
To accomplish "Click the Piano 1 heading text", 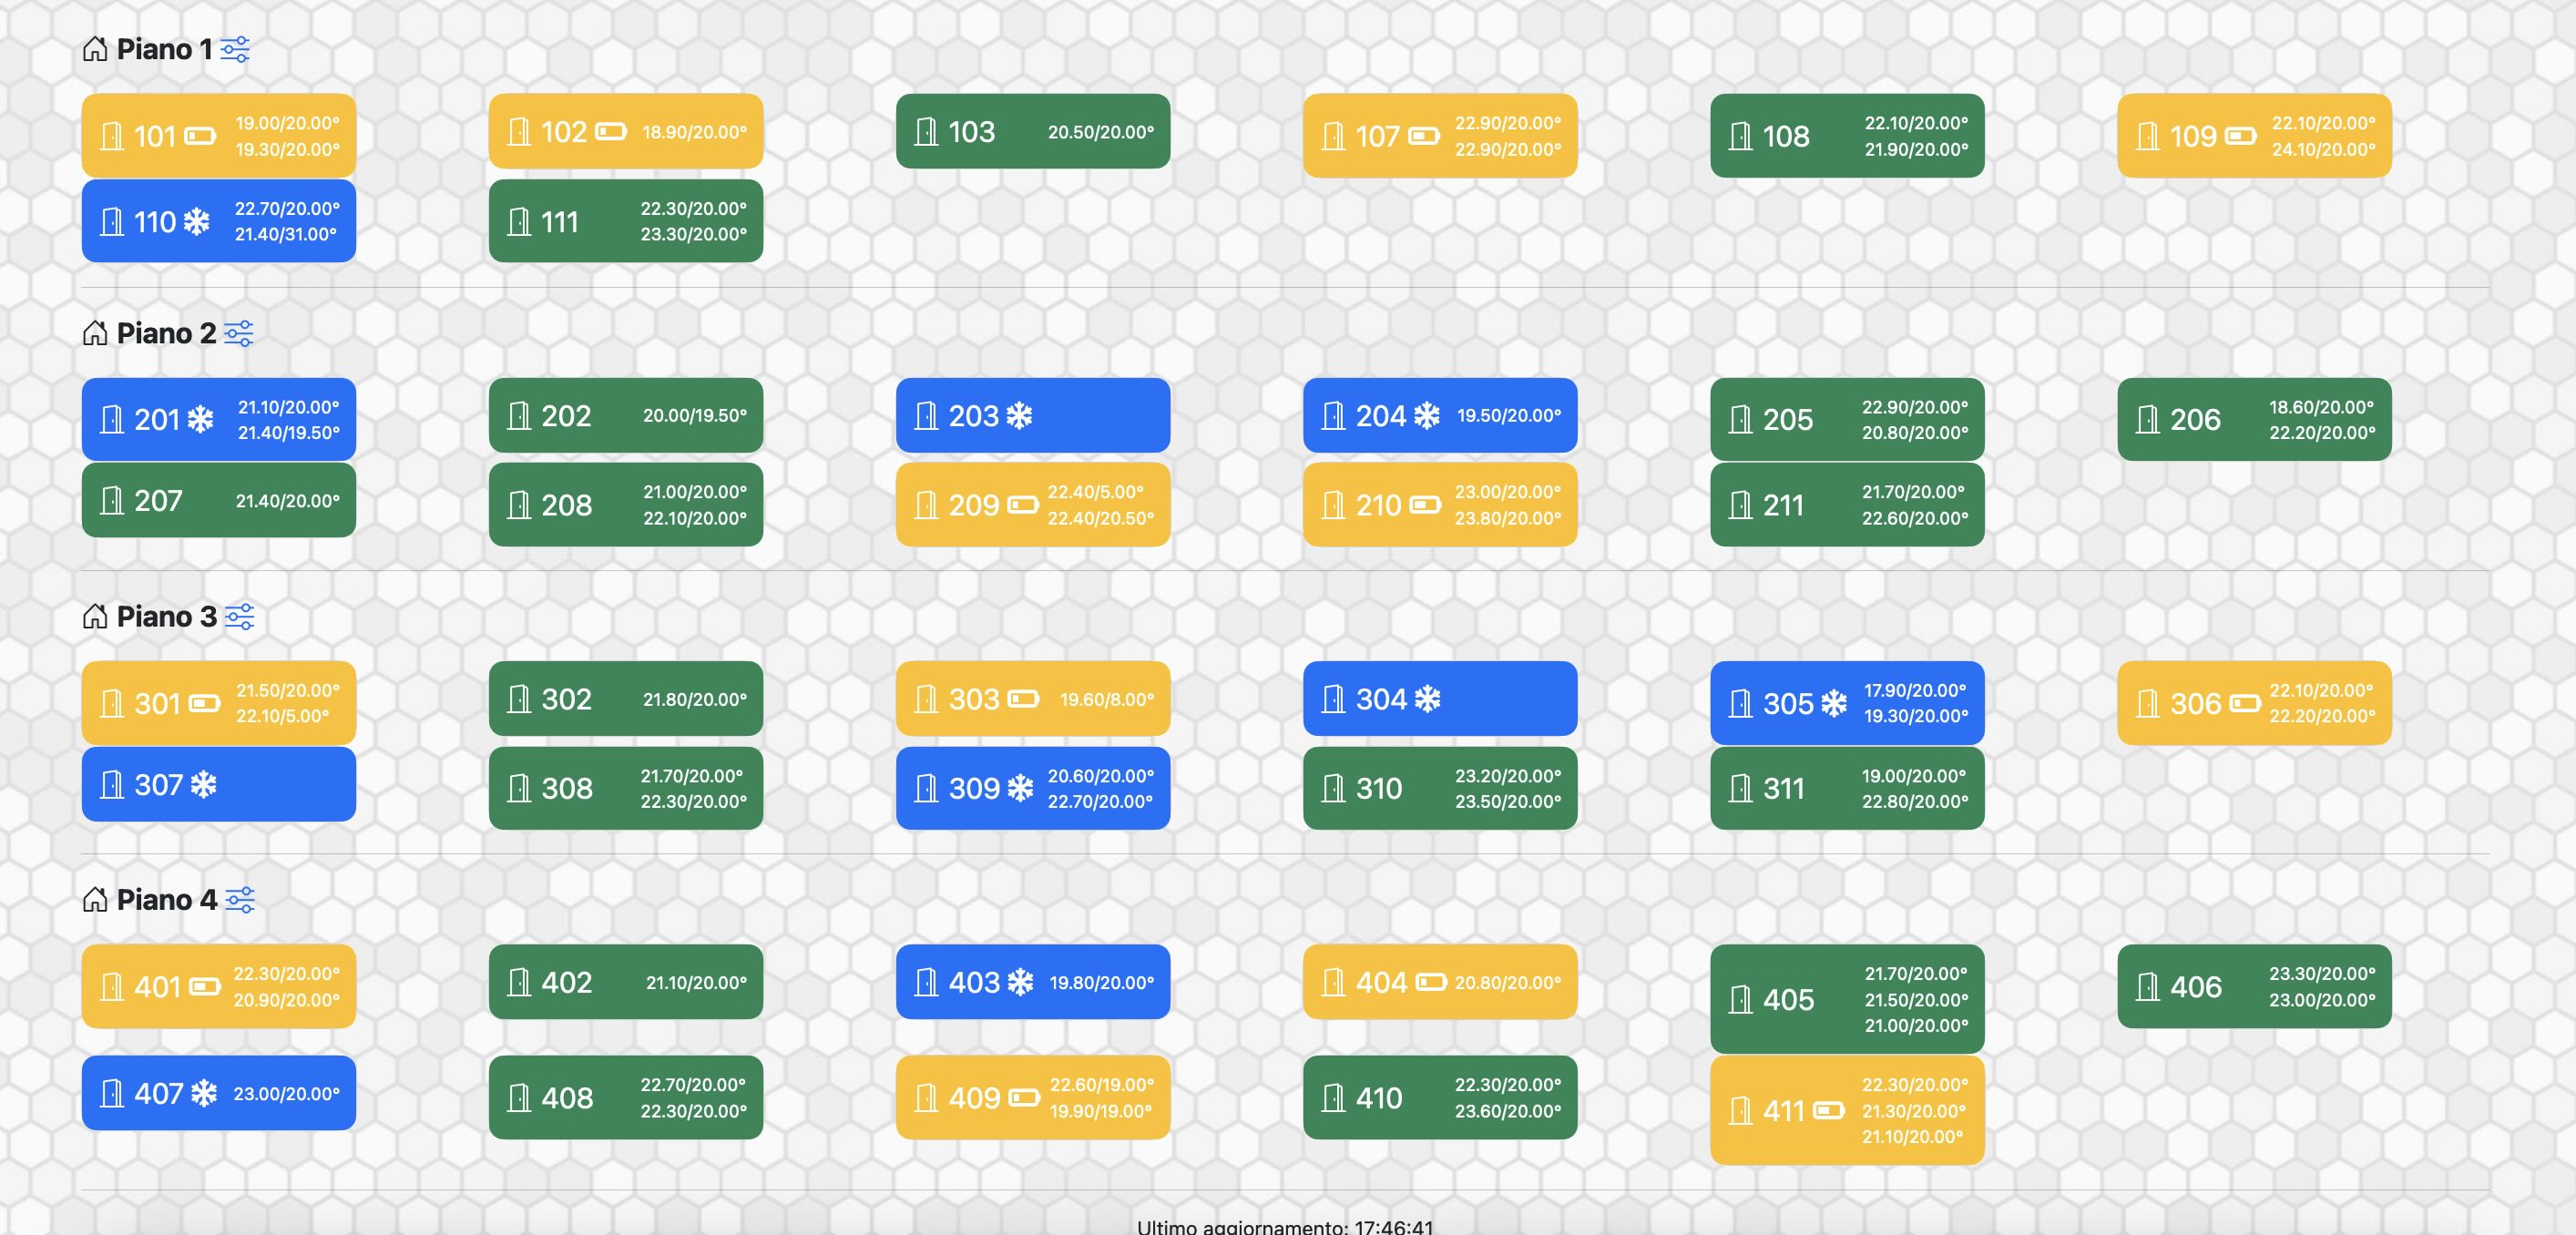I will pos(164,49).
